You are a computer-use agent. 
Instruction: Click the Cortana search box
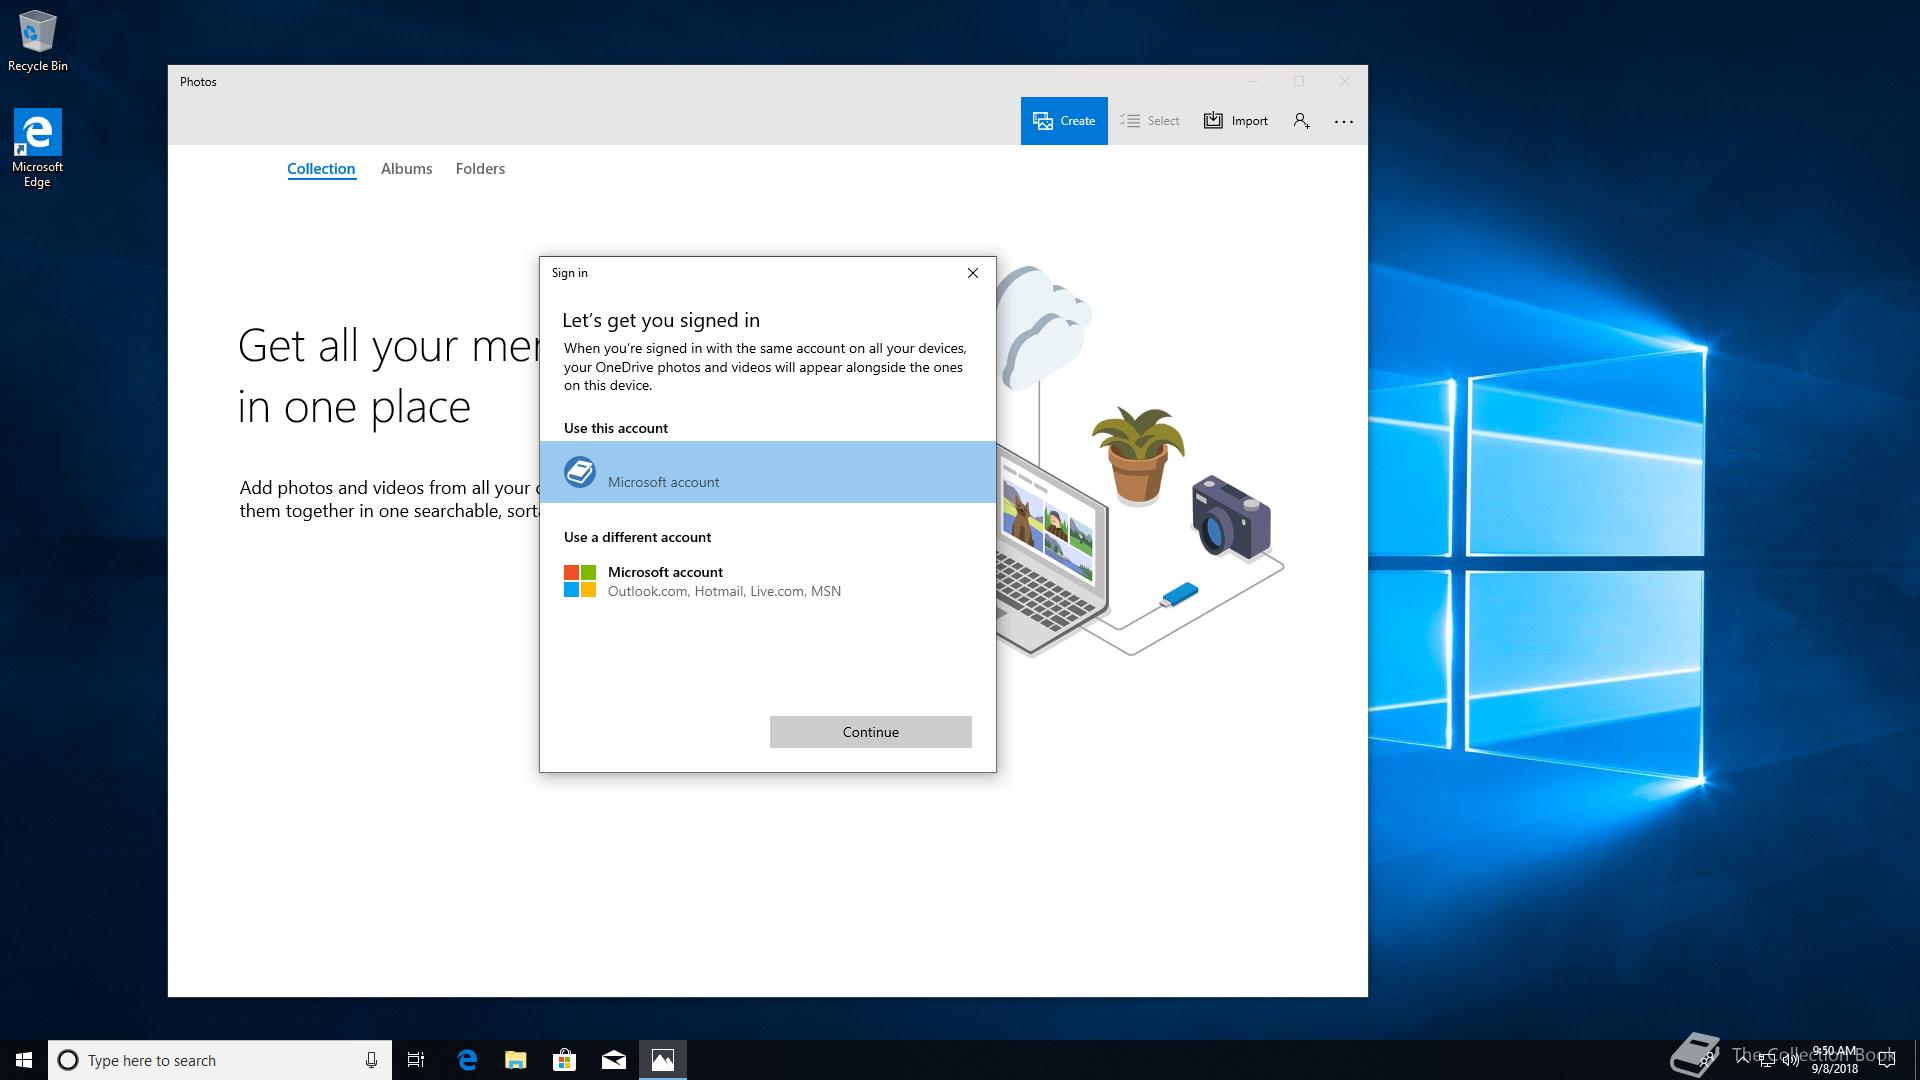[220, 1060]
